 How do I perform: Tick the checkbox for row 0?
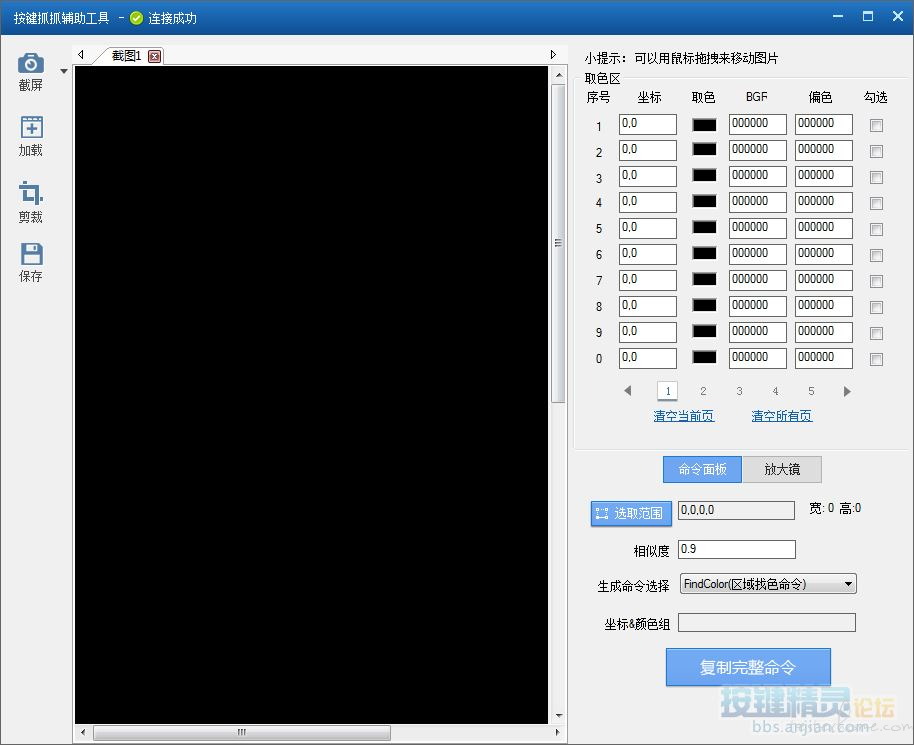(x=876, y=359)
